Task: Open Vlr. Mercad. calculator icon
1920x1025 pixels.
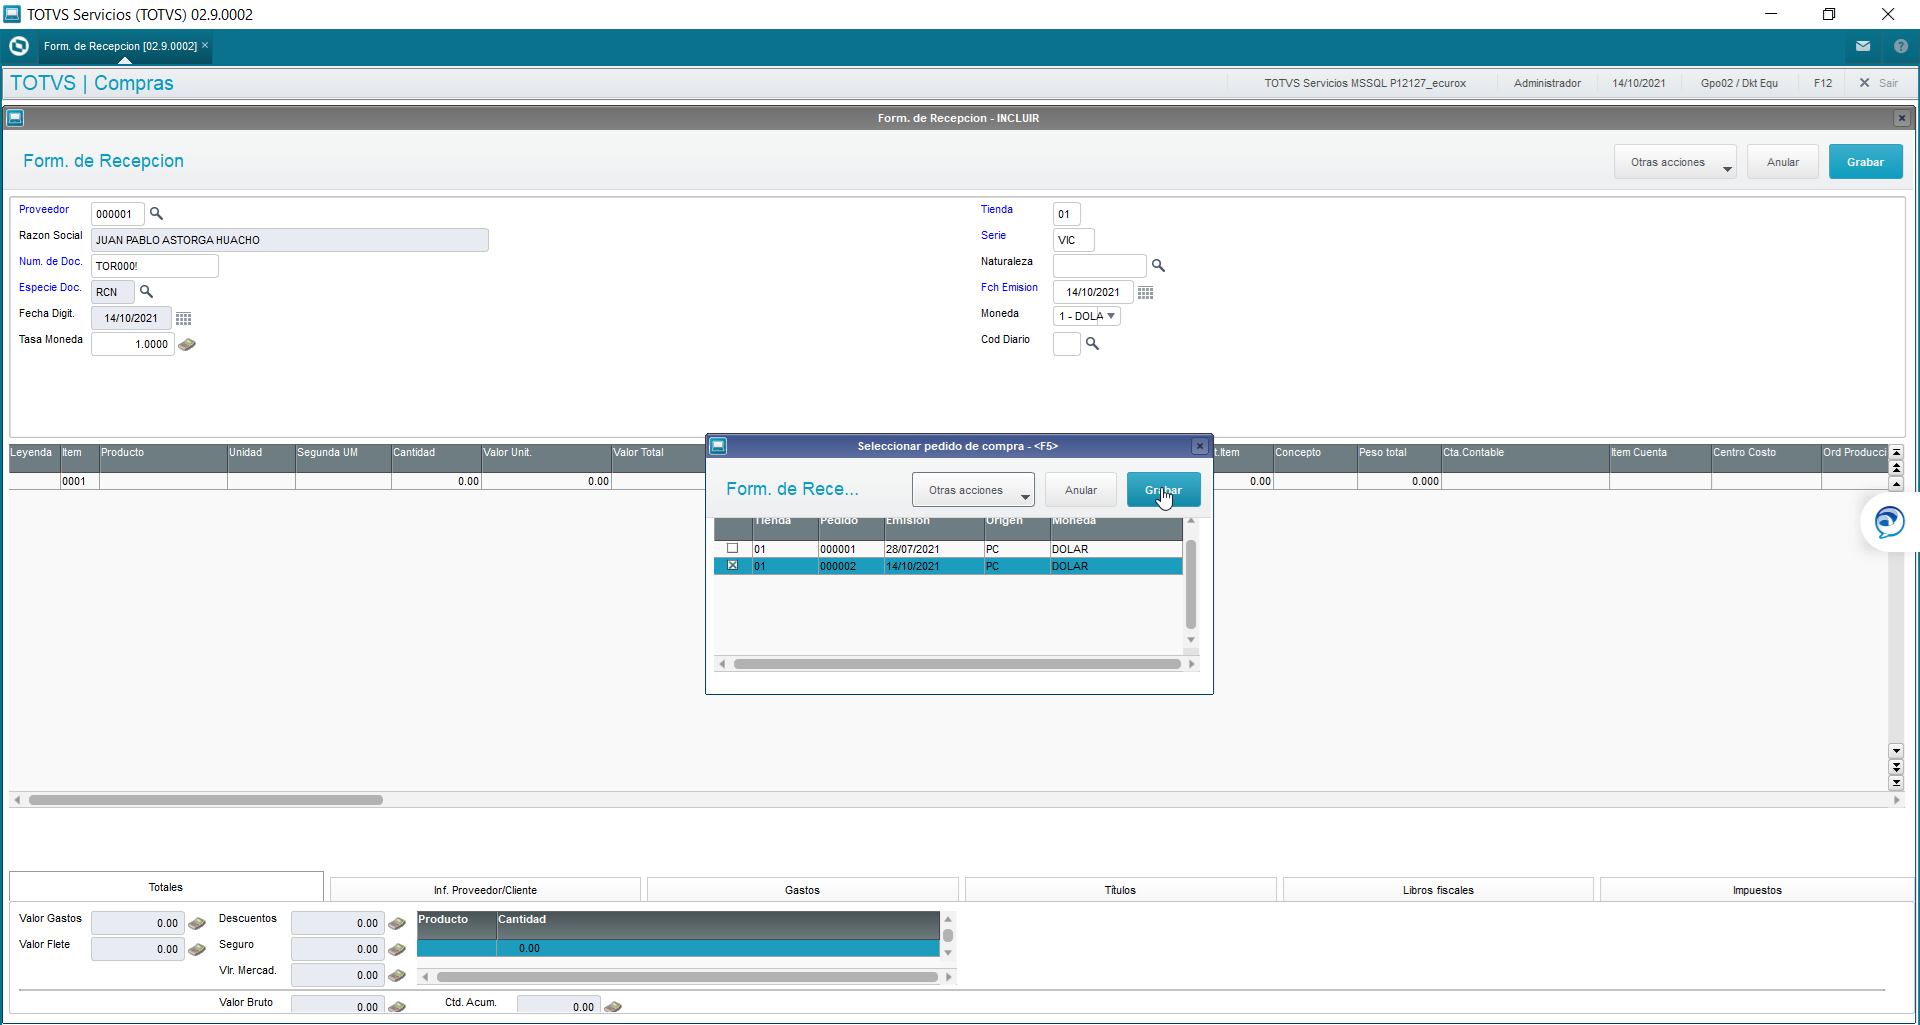Action: coord(397,976)
